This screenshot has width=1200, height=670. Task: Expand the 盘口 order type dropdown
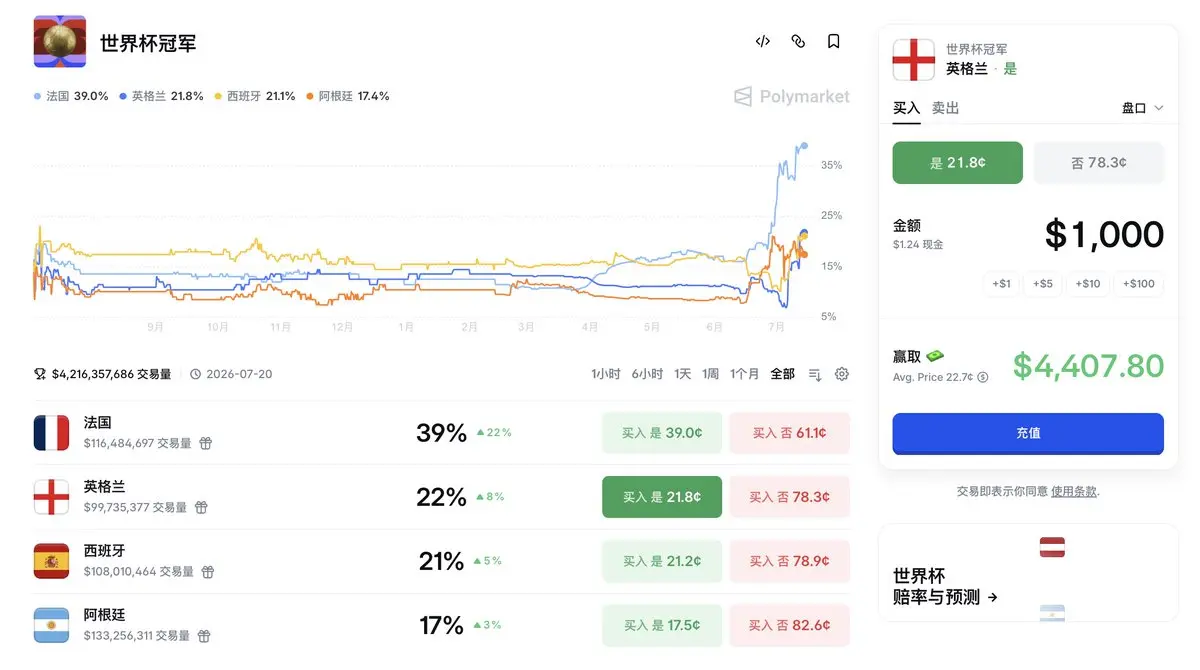(1143, 108)
